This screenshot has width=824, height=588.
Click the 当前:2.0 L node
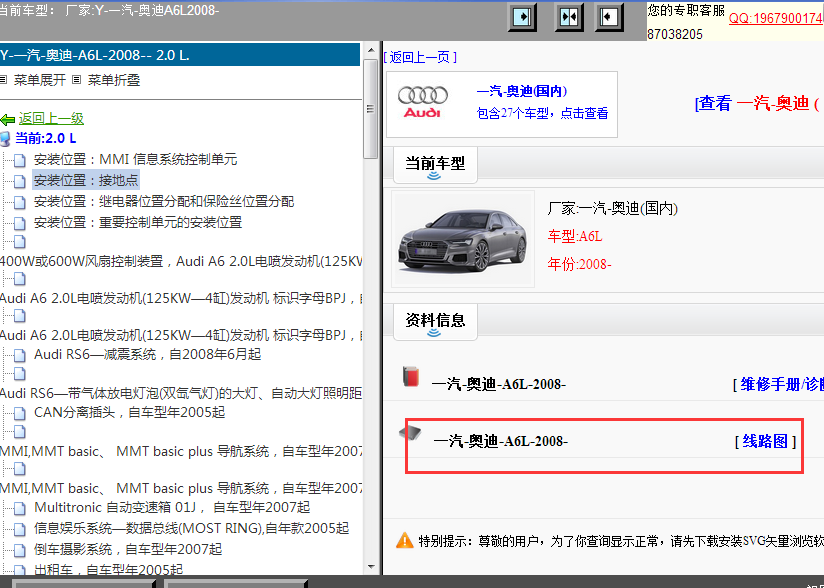[46, 139]
